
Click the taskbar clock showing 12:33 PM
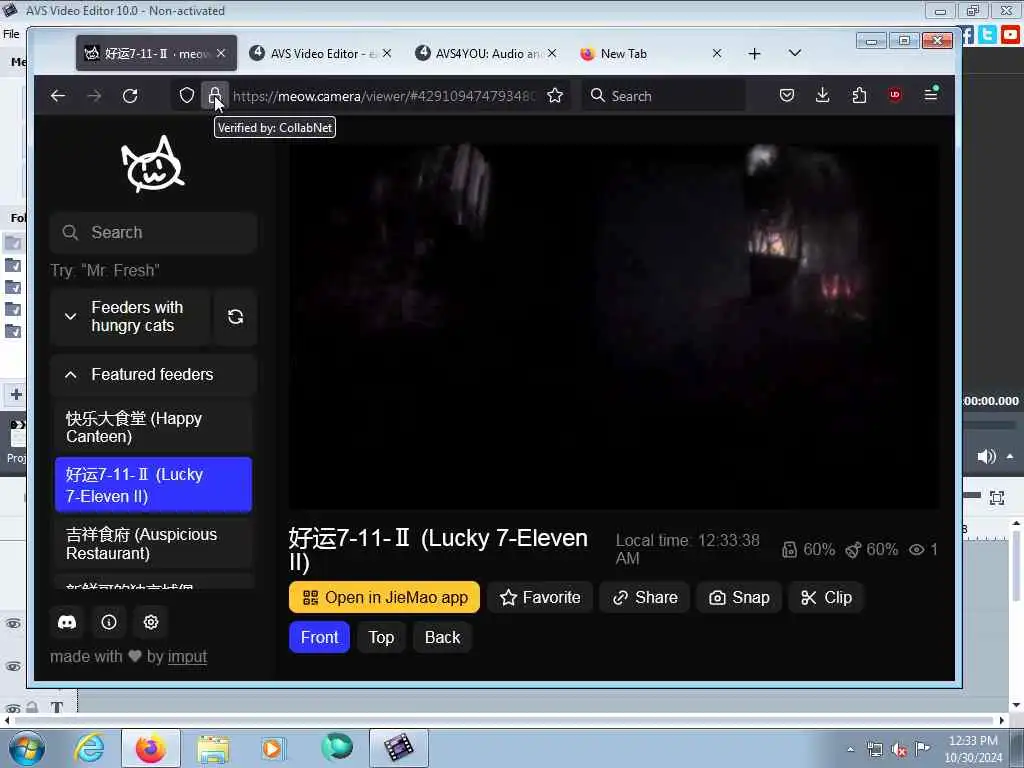point(973,749)
